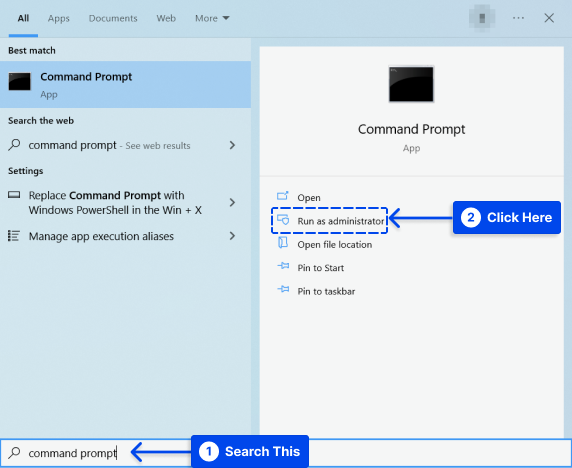Close the search panel
The width and height of the screenshot is (572, 468).
pos(549,18)
